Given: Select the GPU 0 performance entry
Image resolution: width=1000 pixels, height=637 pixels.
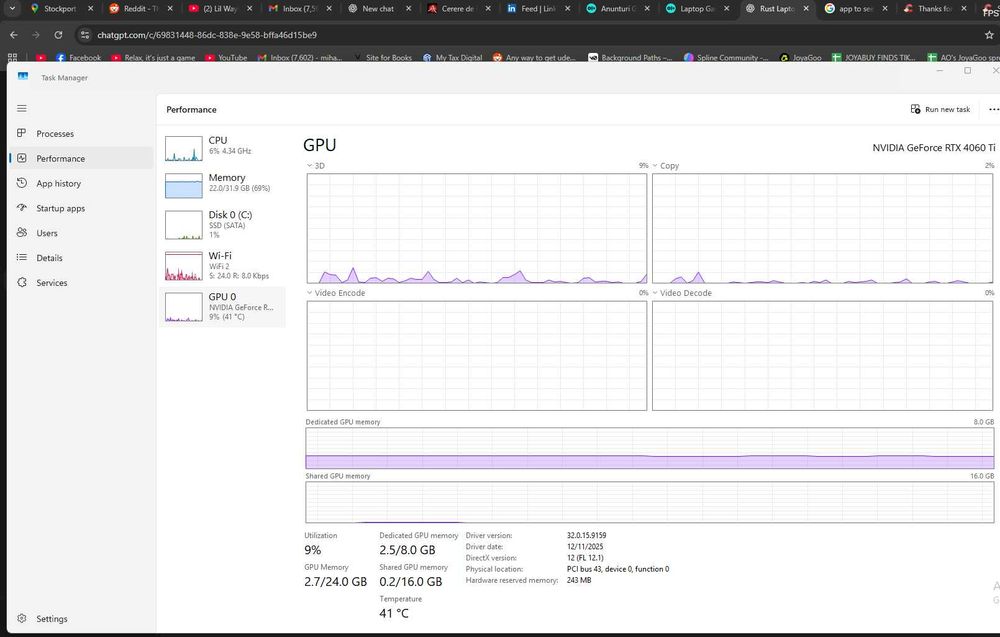Looking at the screenshot, I should (x=222, y=307).
